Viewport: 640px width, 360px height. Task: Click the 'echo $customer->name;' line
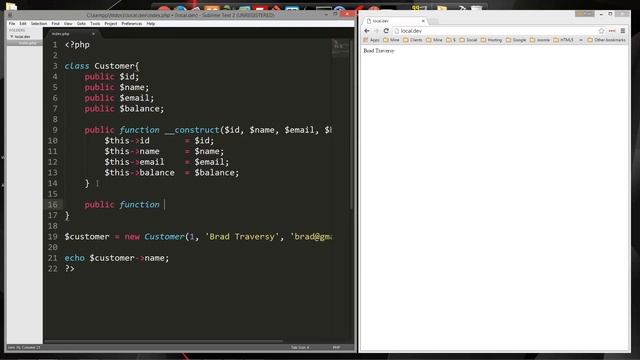click(x=117, y=258)
